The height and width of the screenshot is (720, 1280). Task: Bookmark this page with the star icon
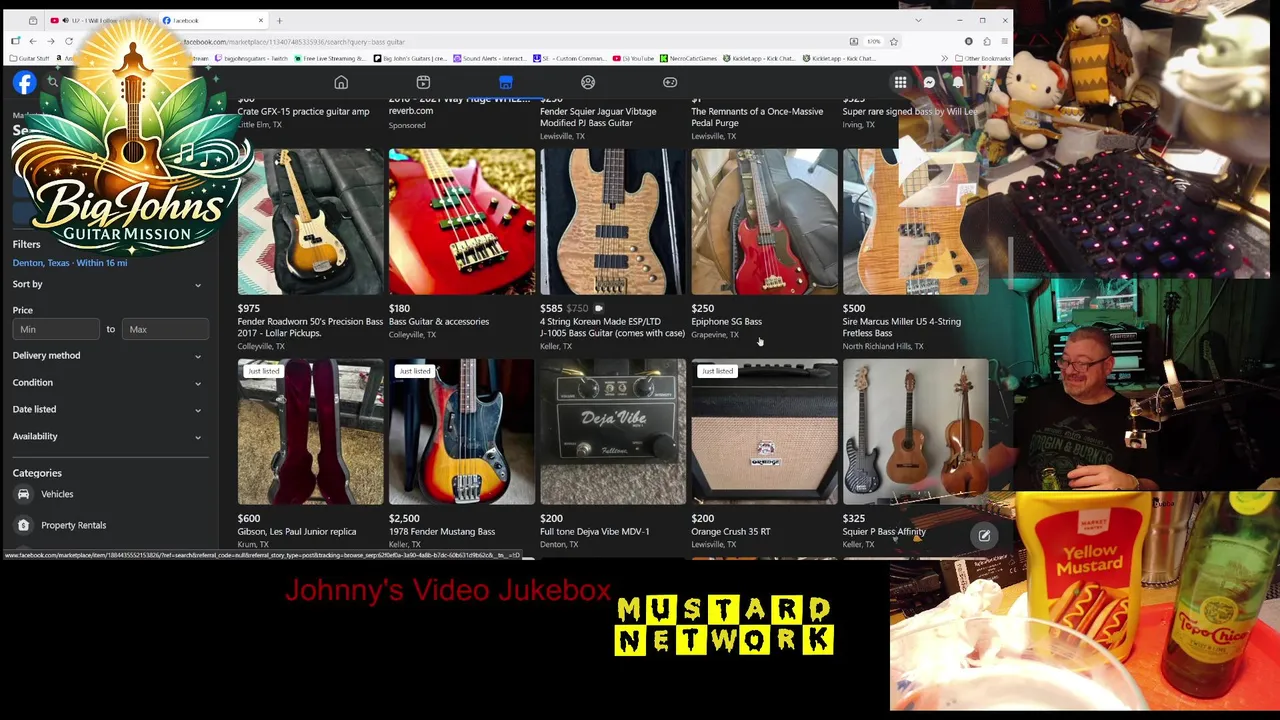coord(894,42)
